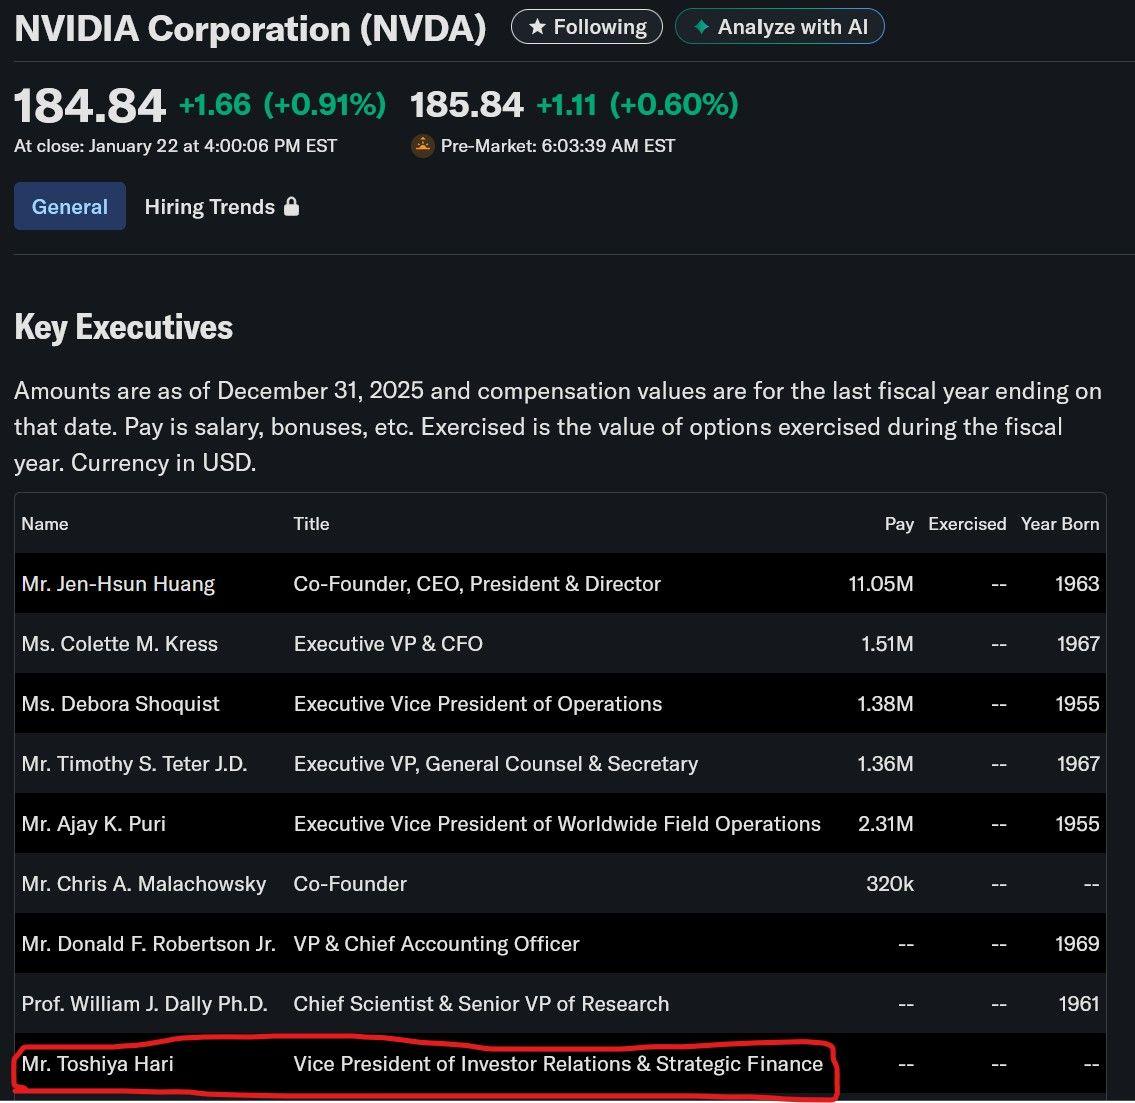This screenshot has width=1135, height=1103.
Task: Click the star icon in Following button
Action: (x=537, y=28)
